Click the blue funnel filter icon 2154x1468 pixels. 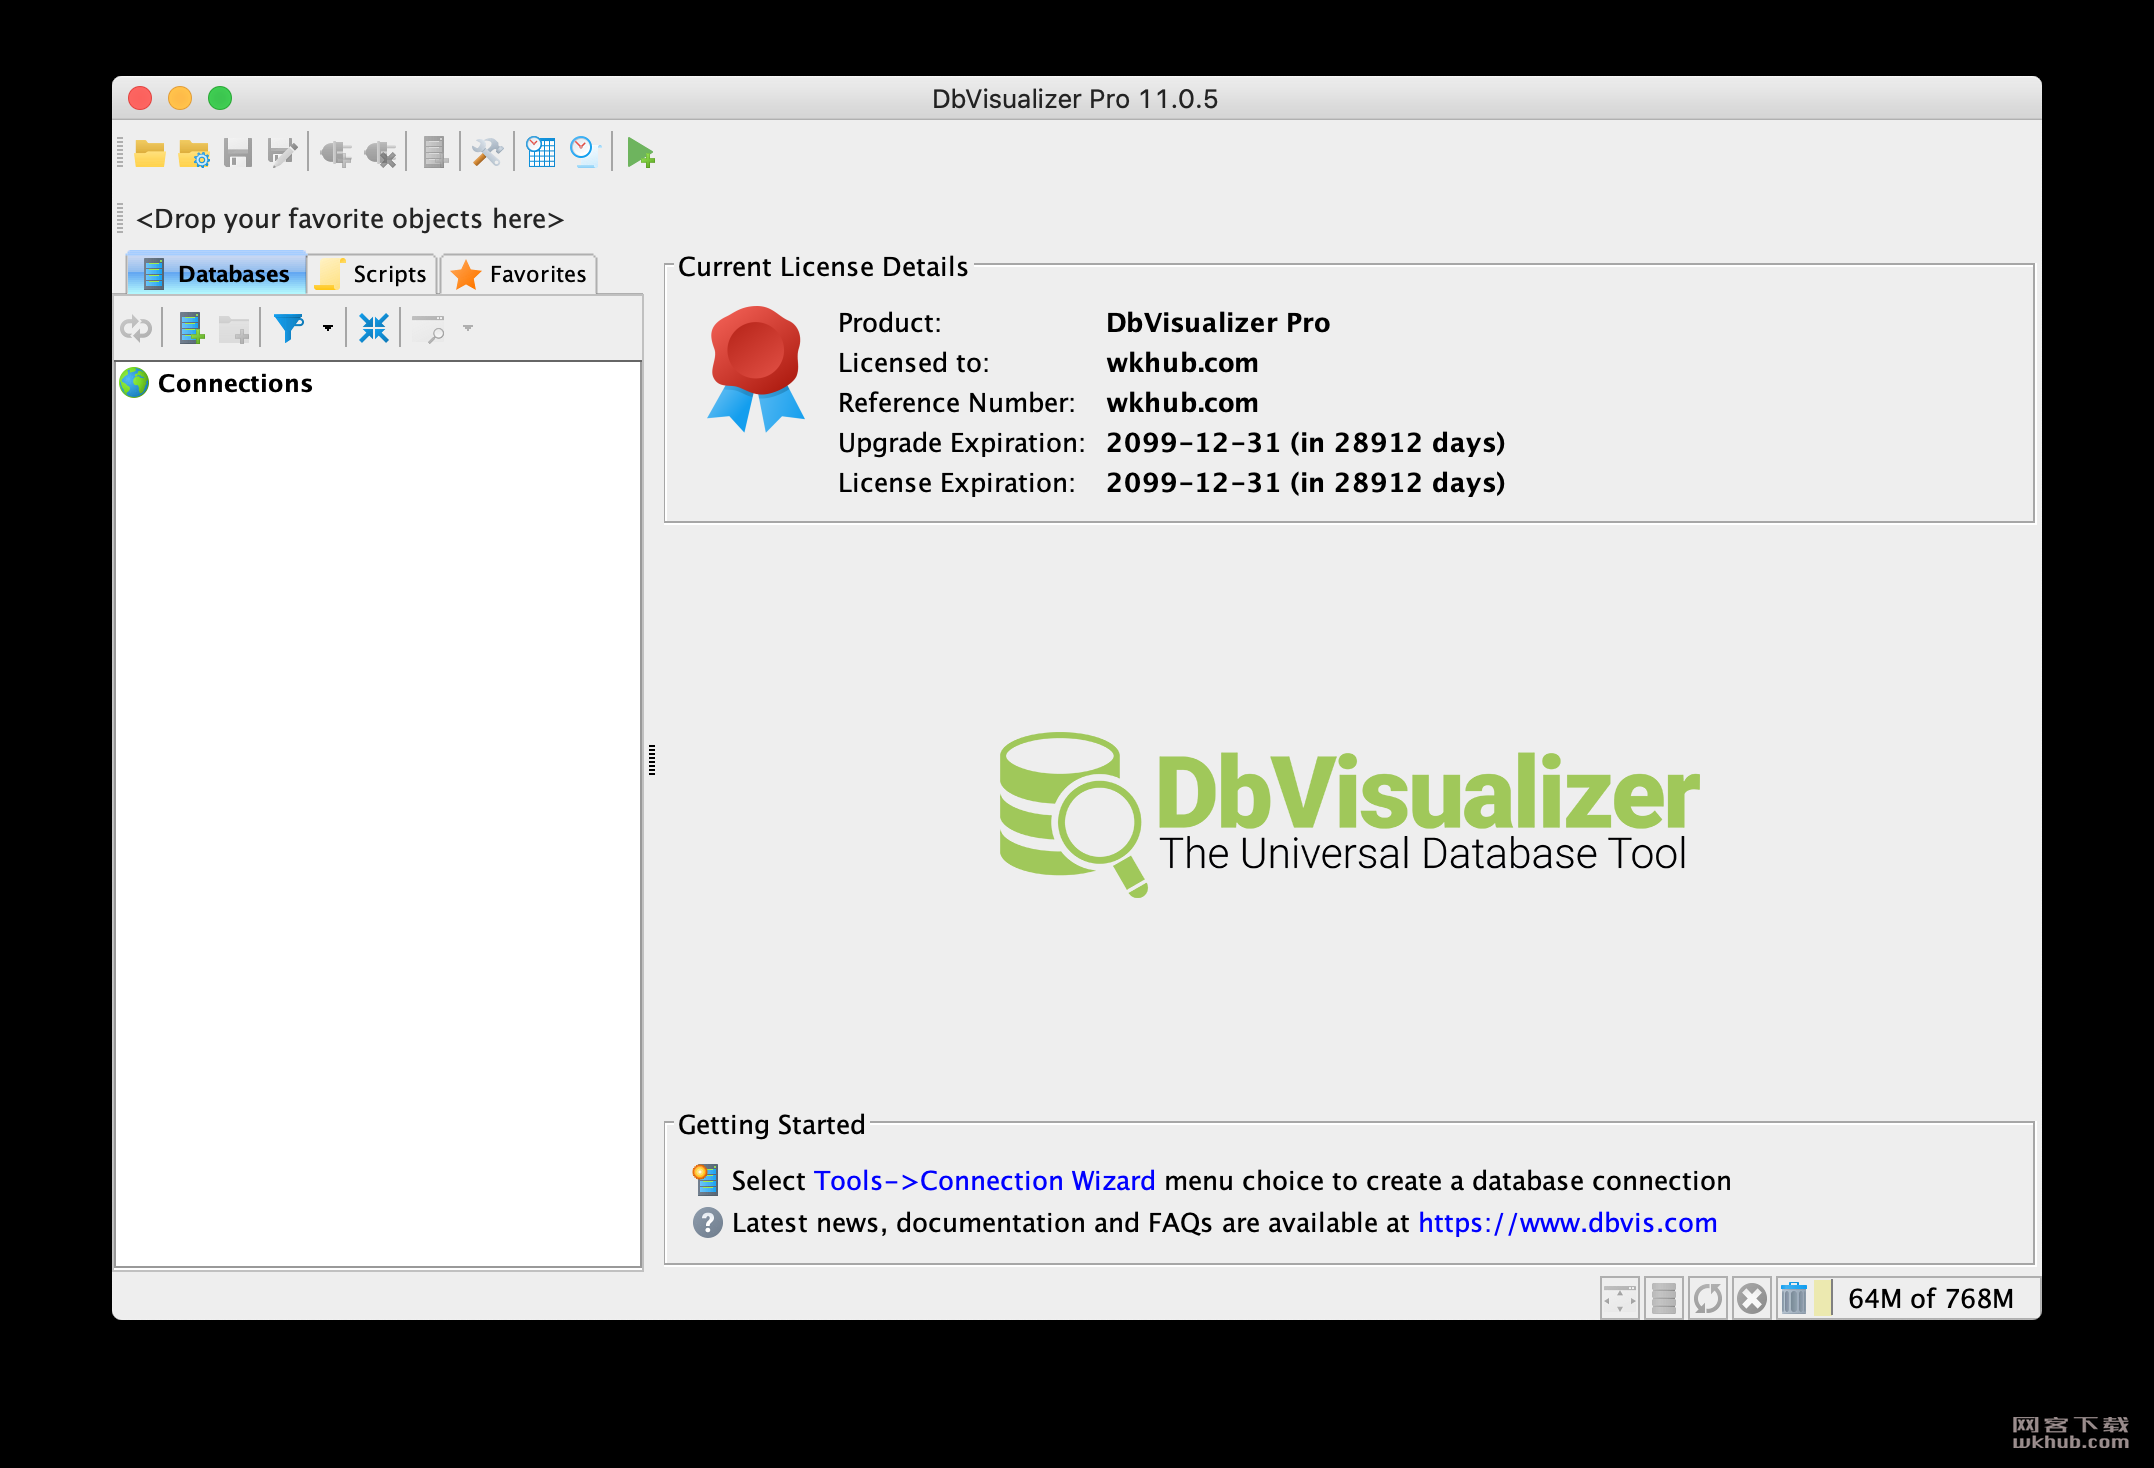tap(289, 327)
